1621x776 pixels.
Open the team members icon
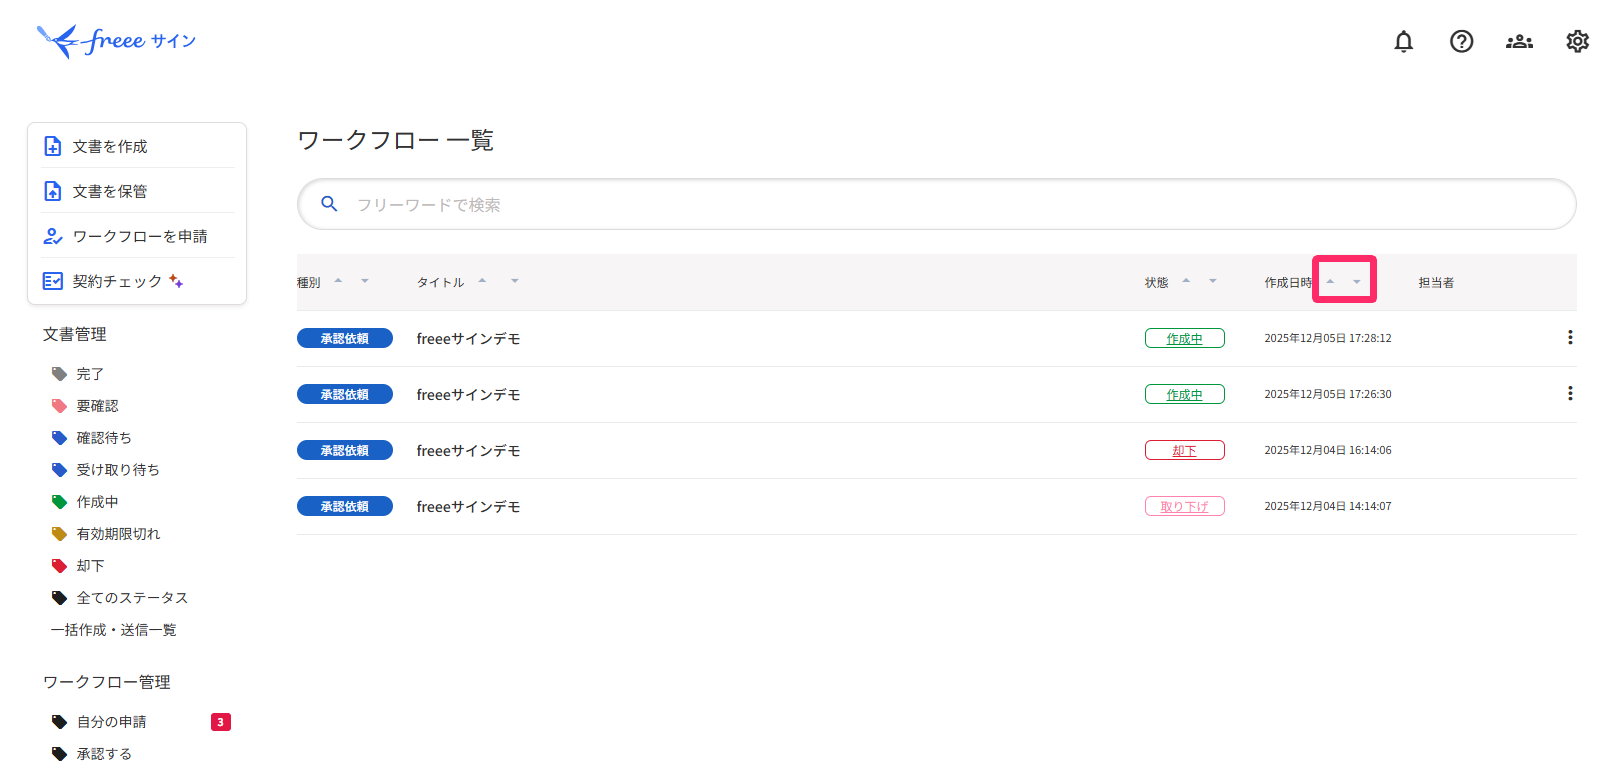pyautogui.click(x=1519, y=41)
